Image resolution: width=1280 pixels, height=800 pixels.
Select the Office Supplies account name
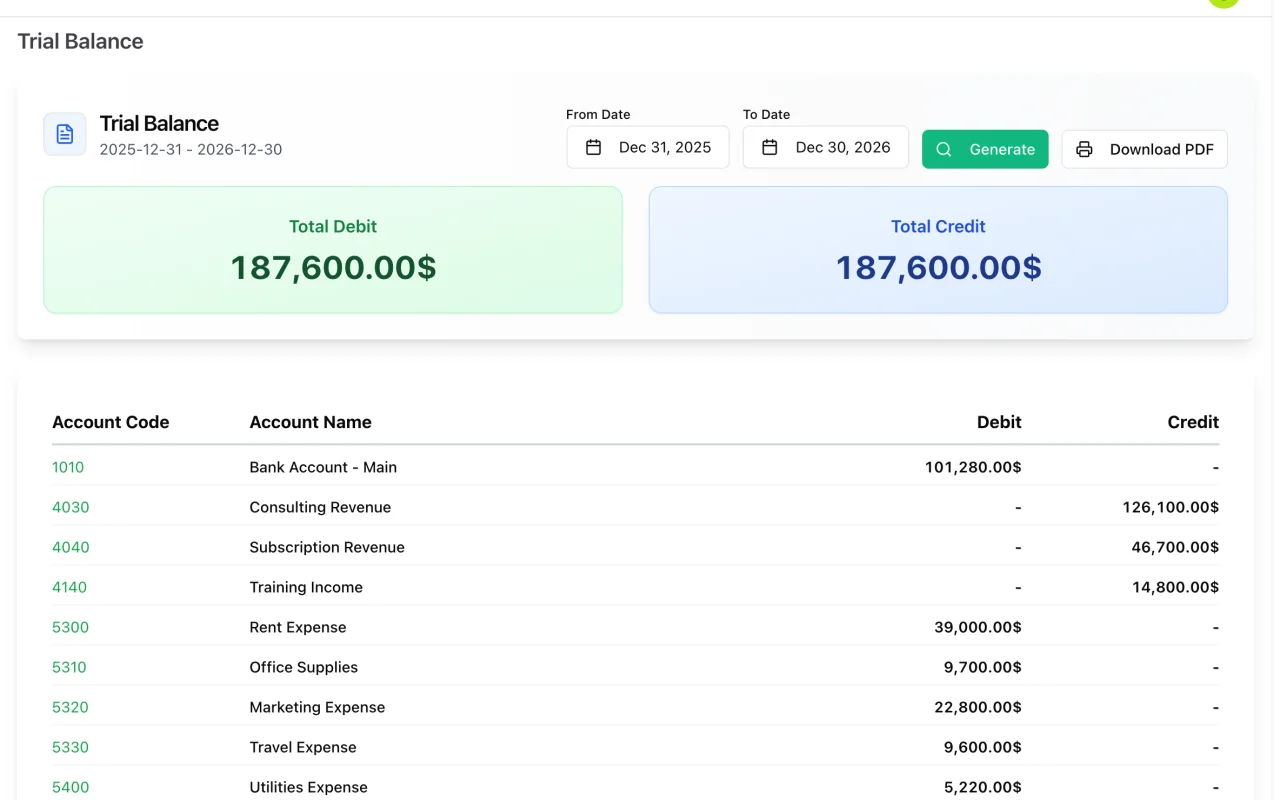pos(303,667)
